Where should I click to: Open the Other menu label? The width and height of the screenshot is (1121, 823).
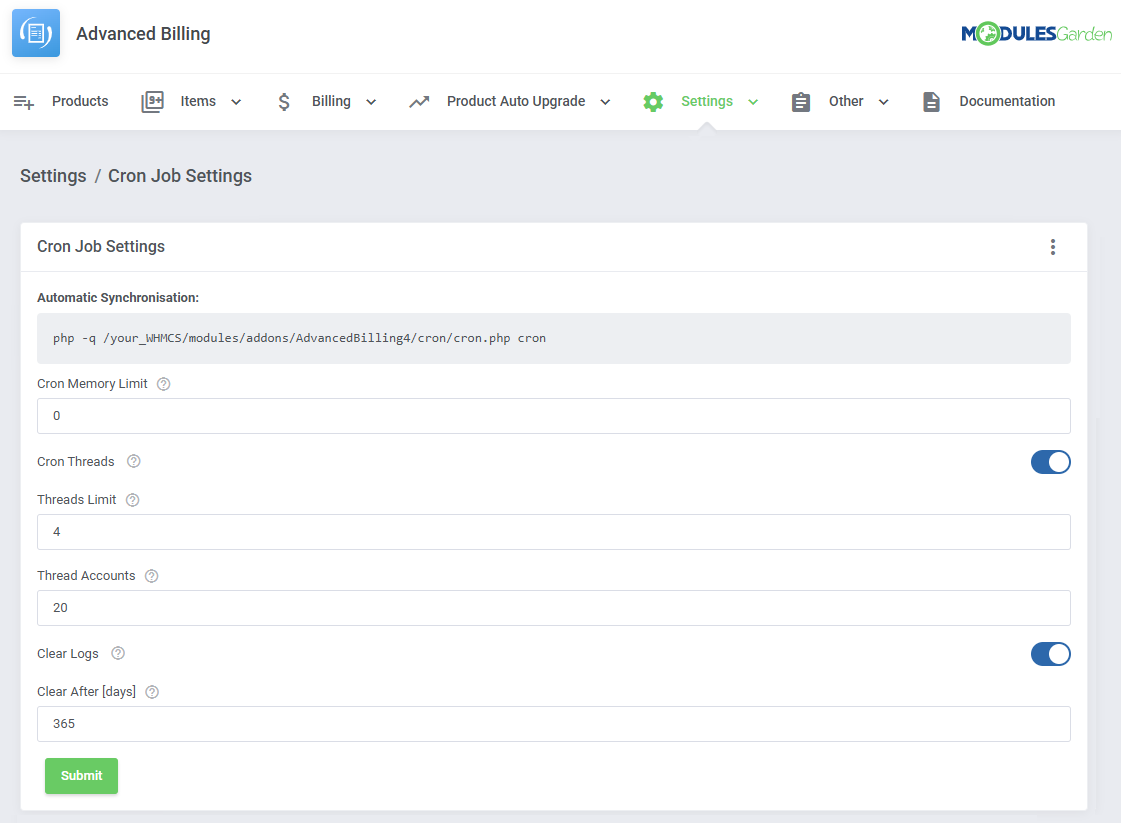pyautogui.click(x=846, y=101)
